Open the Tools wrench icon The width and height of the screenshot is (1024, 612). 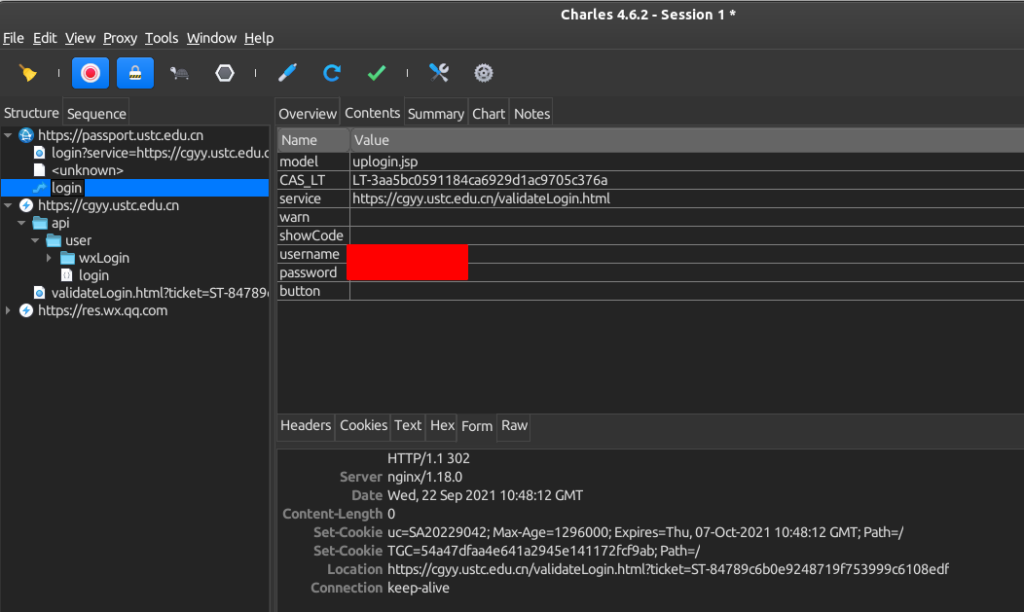(439, 73)
